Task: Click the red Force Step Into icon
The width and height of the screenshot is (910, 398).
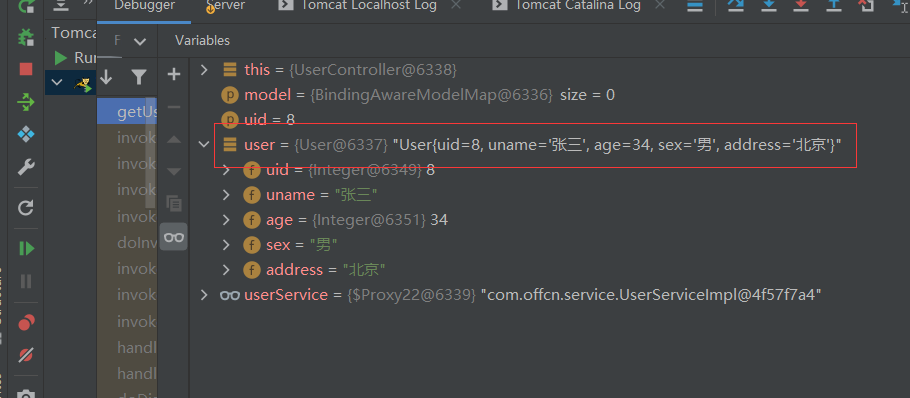Action: coord(801,6)
